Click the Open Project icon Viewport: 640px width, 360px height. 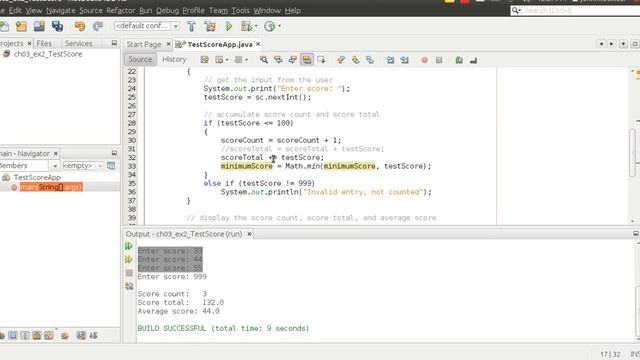[x=39, y=27]
